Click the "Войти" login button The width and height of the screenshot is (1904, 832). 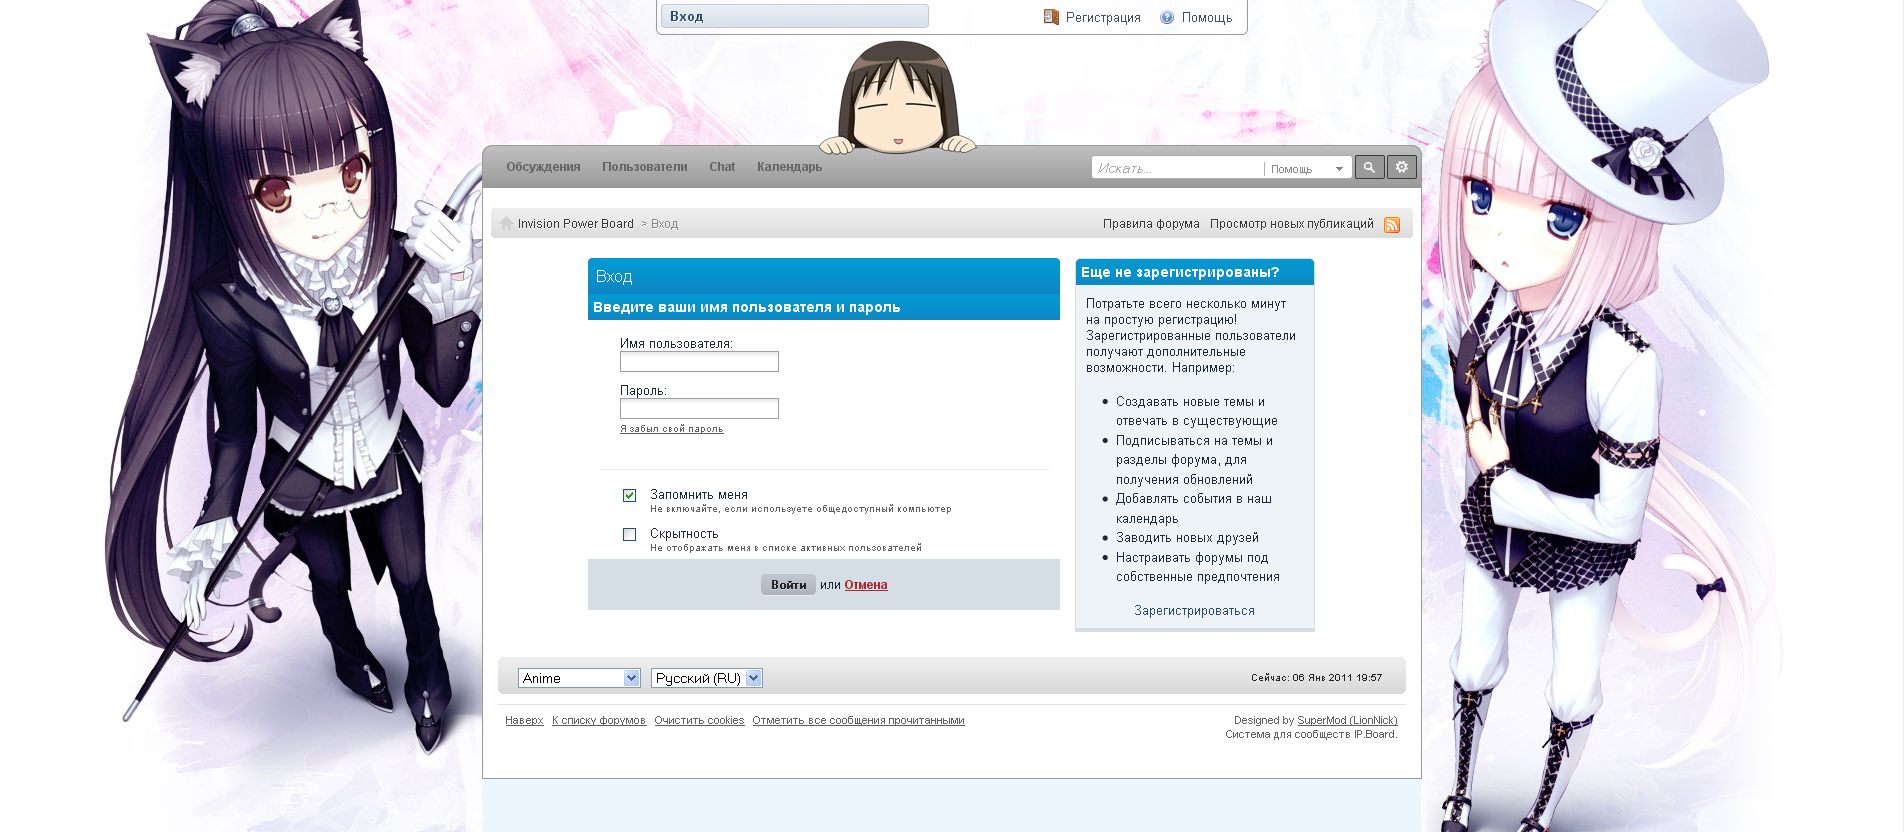[788, 585]
